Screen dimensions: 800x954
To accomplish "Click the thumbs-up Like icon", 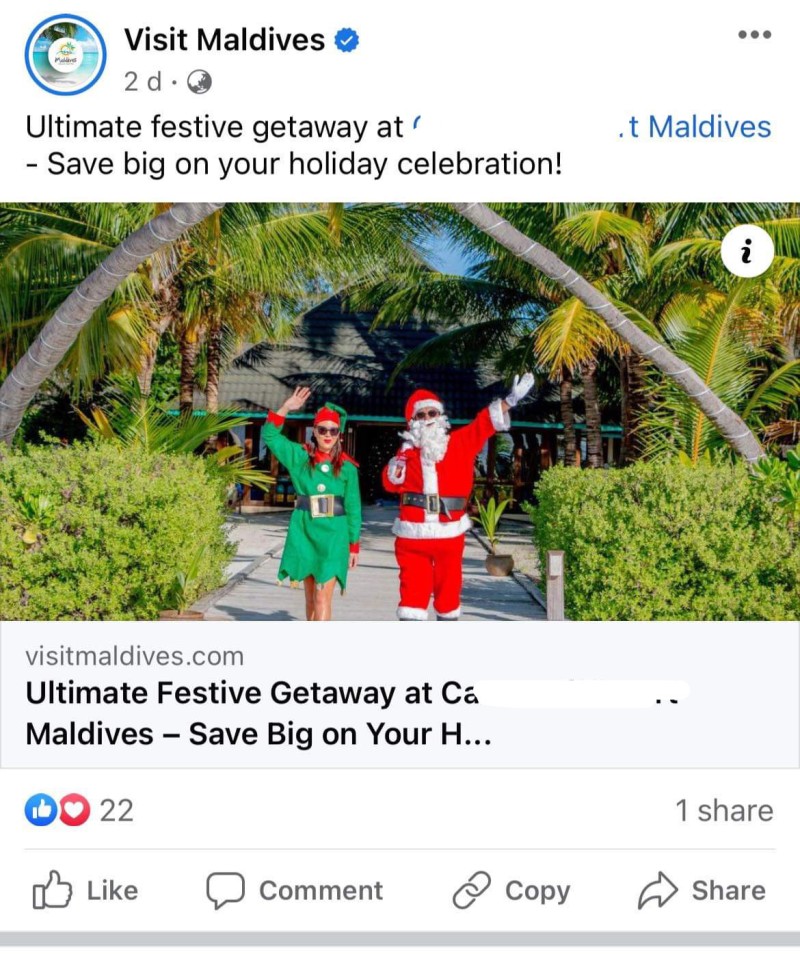I will (51, 890).
